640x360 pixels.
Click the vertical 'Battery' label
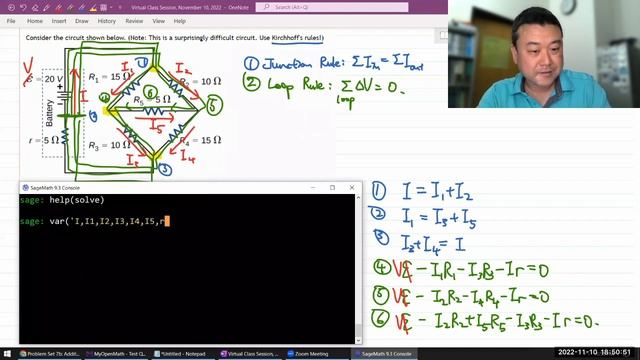click(49, 113)
